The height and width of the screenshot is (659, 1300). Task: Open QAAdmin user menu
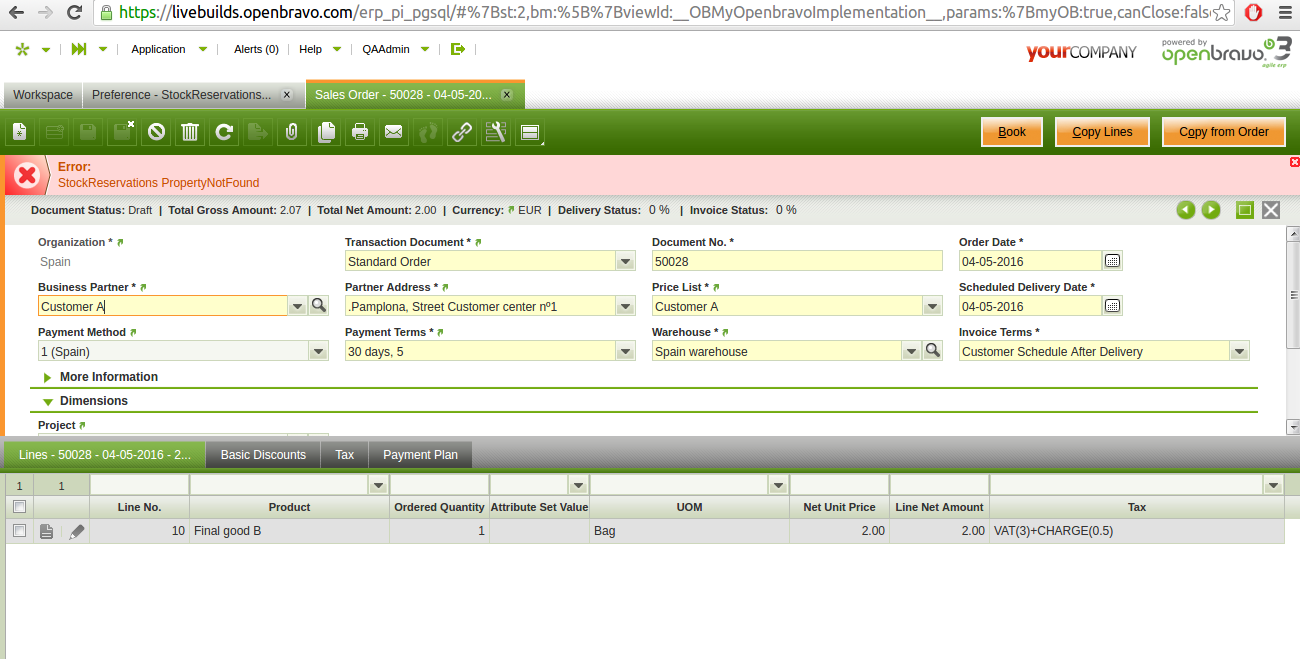[x=396, y=49]
